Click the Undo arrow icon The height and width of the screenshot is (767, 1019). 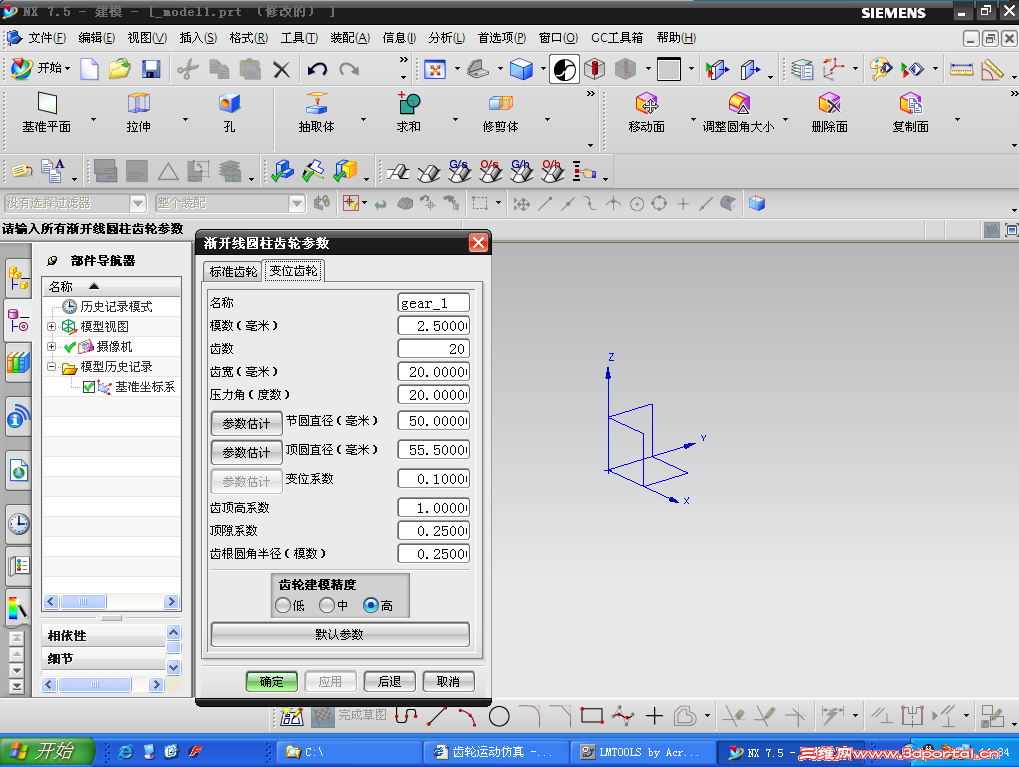(x=317, y=69)
